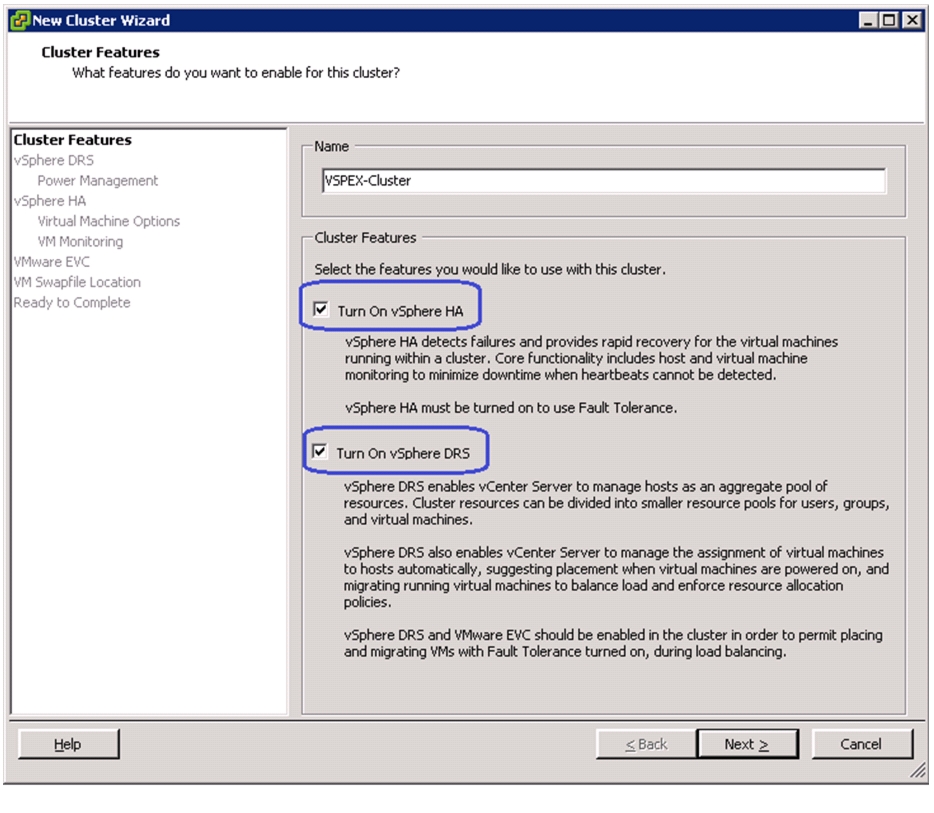The height and width of the screenshot is (813, 934).
Task: Click the Cancel button
Action: tap(861, 744)
